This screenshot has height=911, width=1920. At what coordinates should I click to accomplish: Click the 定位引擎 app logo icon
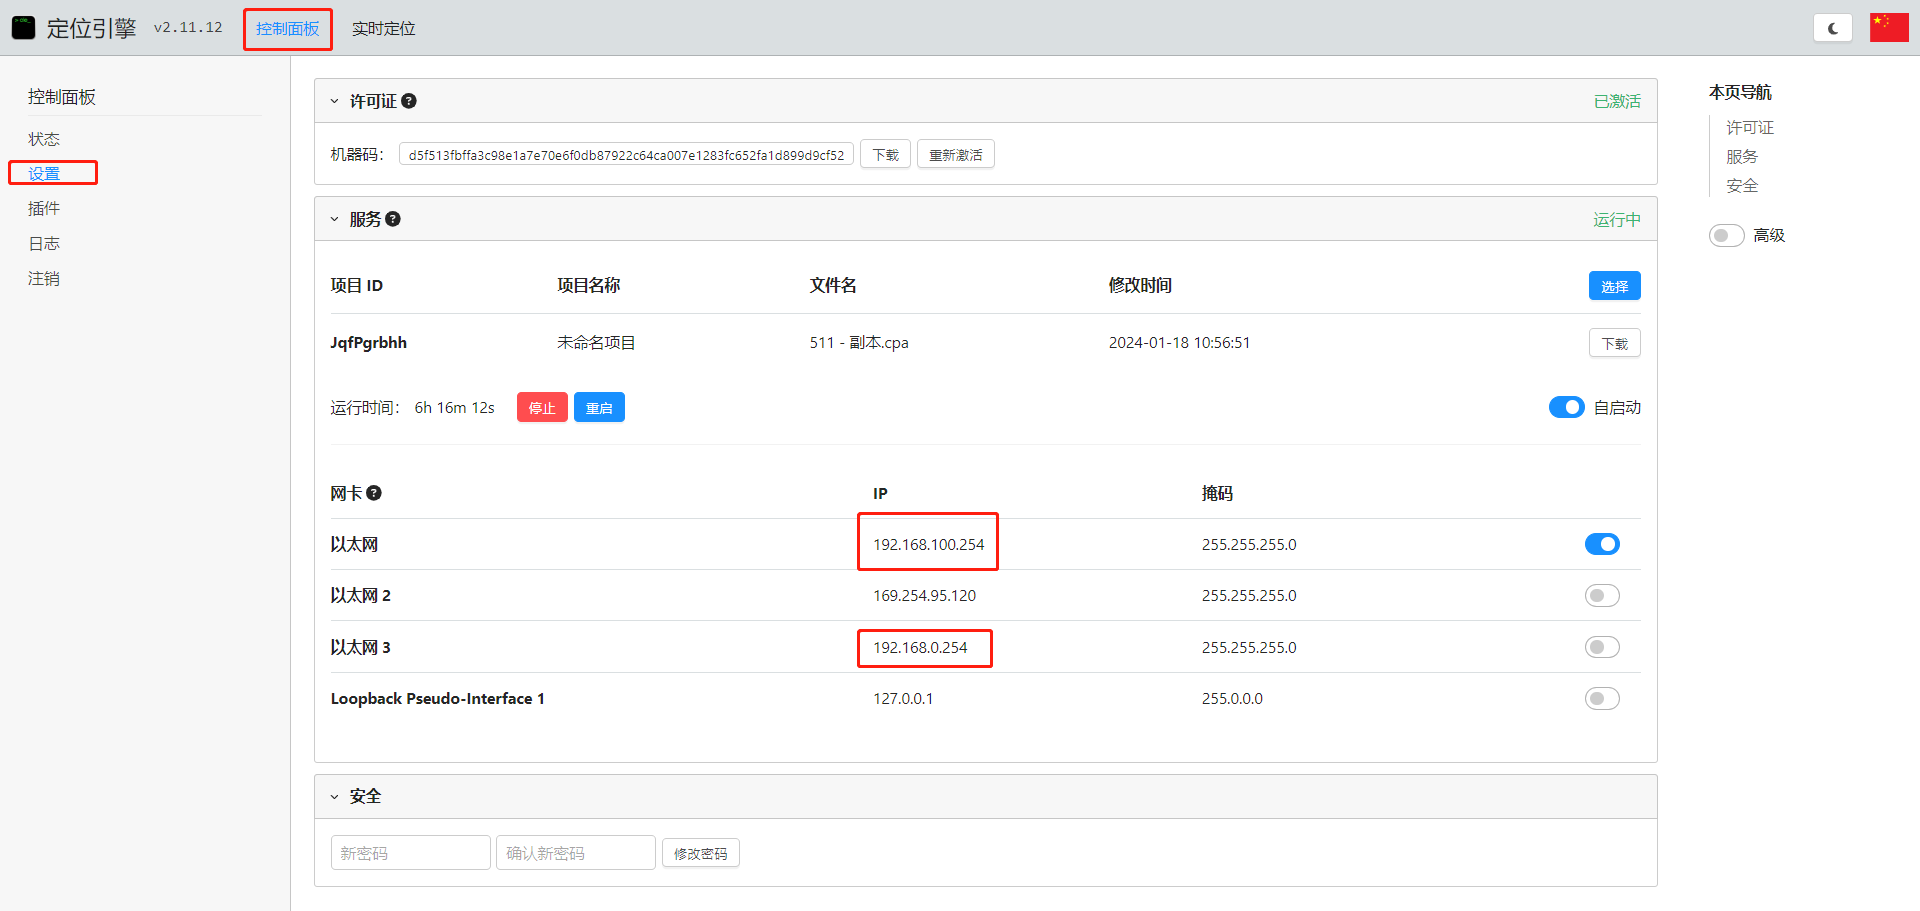tap(23, 28)
